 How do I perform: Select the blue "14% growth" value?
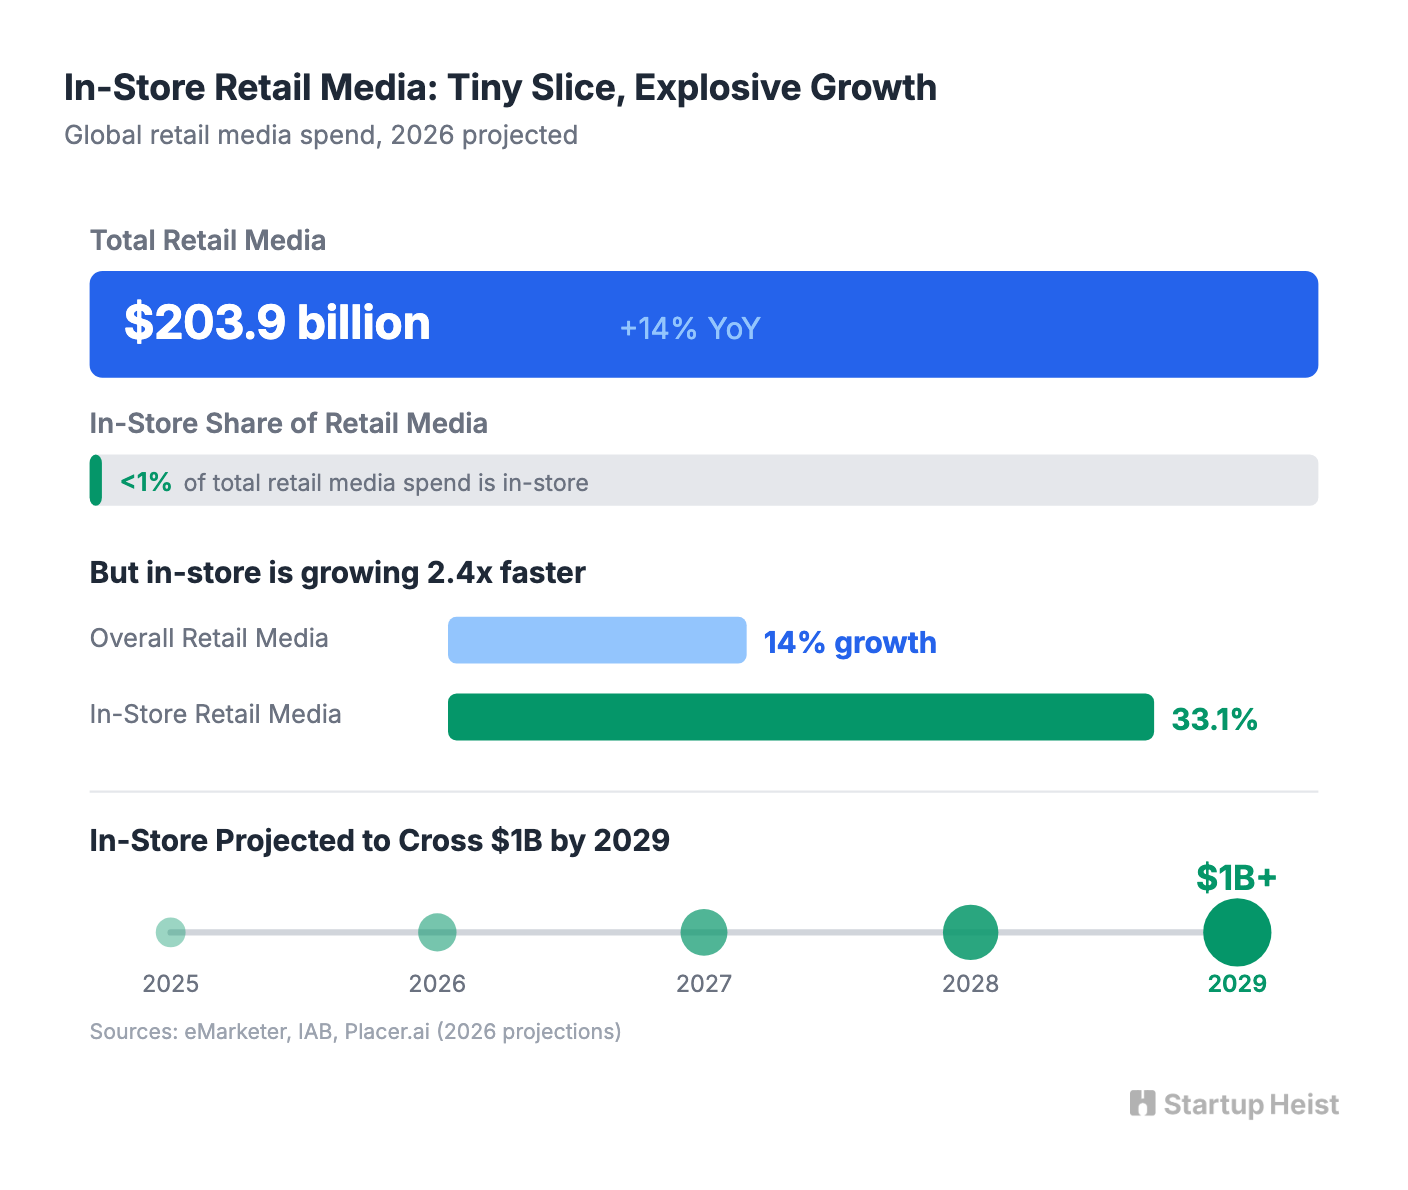point(850,642)
